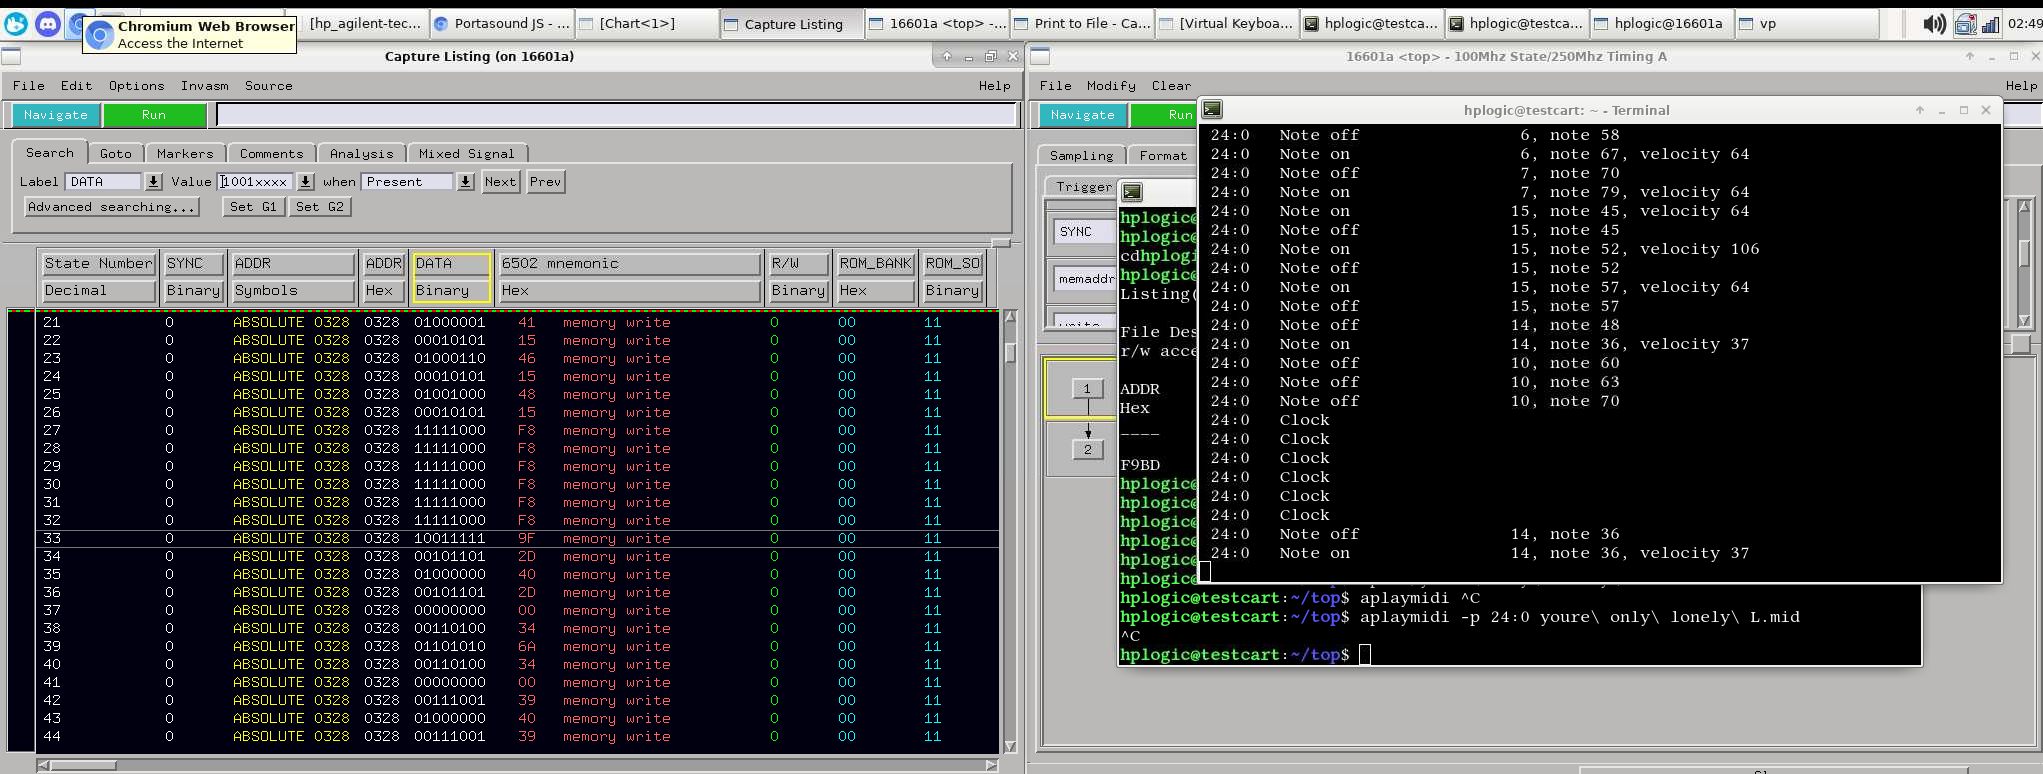Image resolution: width=2043 pixels, height=774 pixels.
Task: Click the 6502 mnemonic Hex base selector
Action: 630,290
